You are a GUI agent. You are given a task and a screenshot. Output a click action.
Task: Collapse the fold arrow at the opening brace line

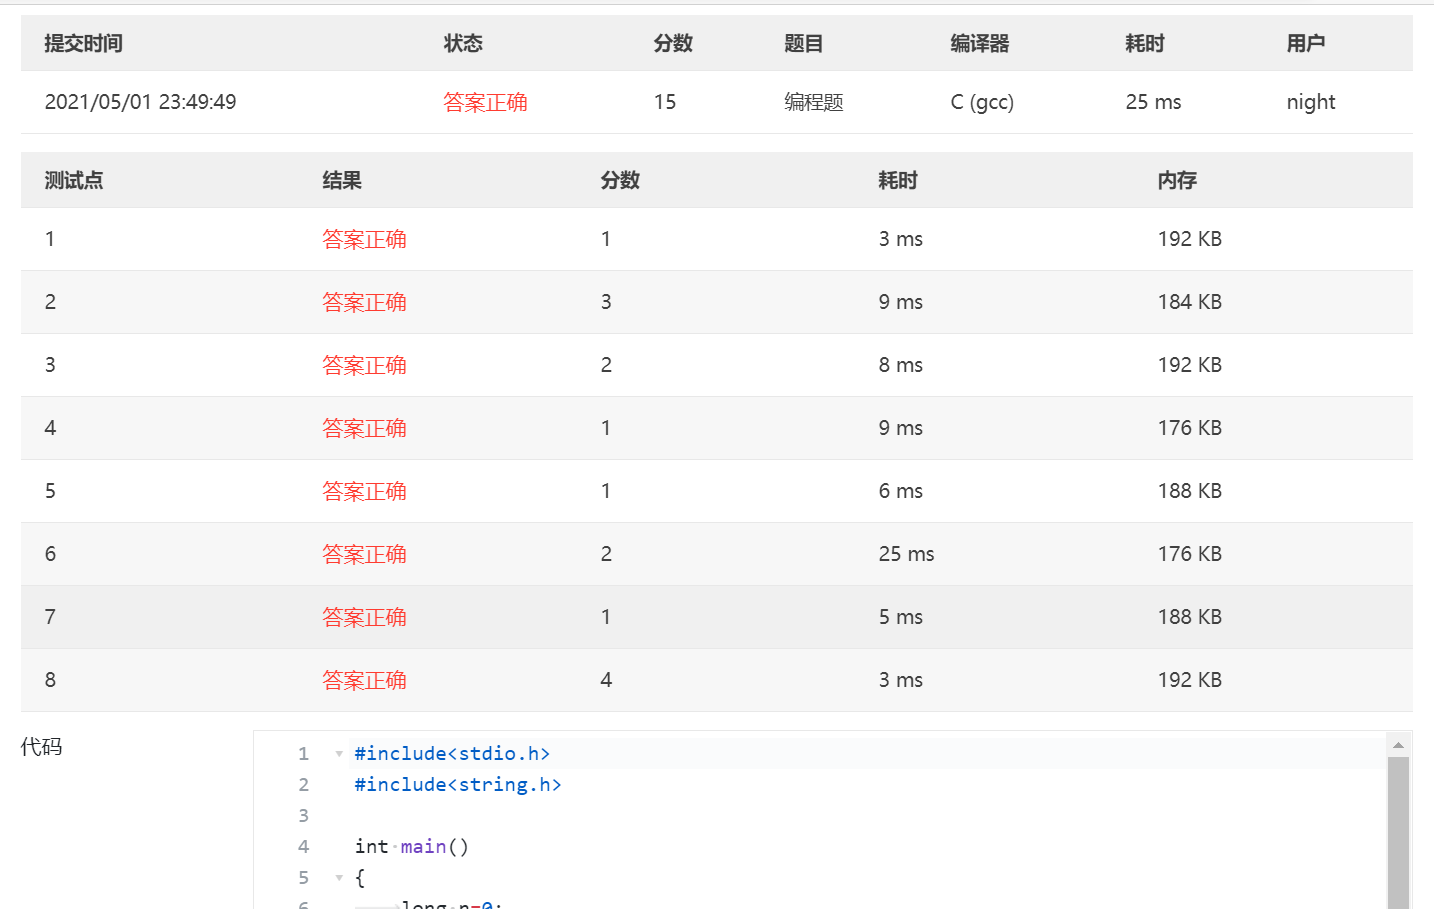point(339,878)
